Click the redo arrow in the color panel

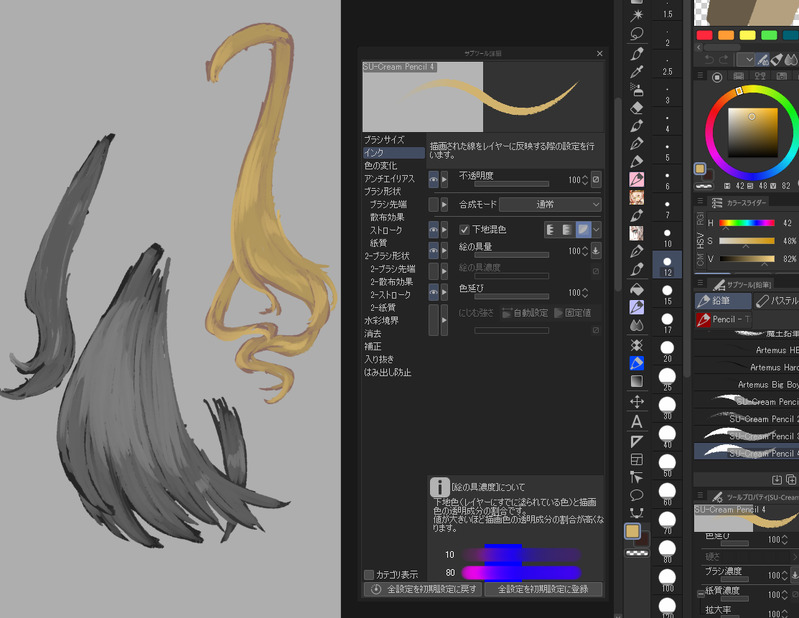pos(724,60)
